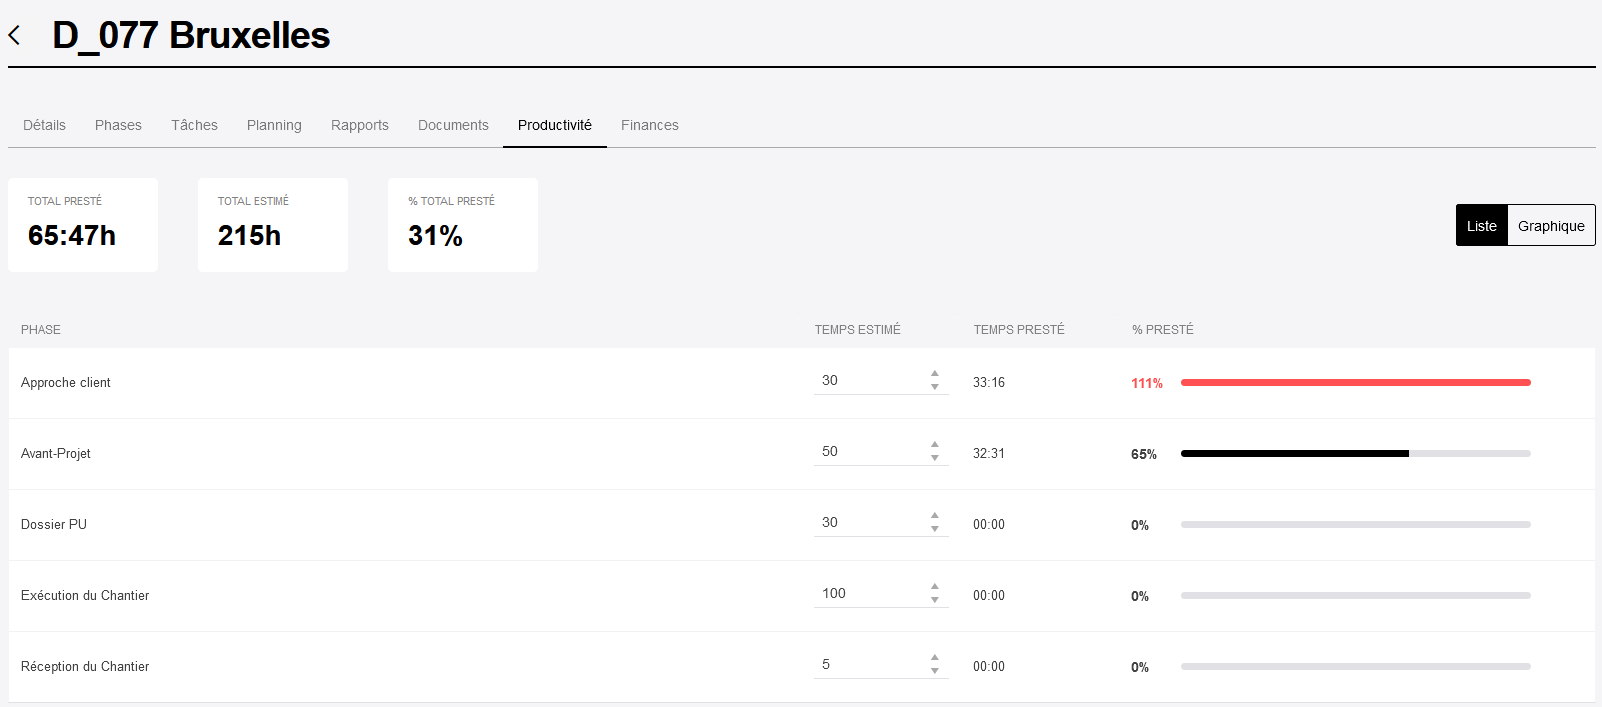Open the Rapports tab
Screen dimensions: 1602x707
360,125
